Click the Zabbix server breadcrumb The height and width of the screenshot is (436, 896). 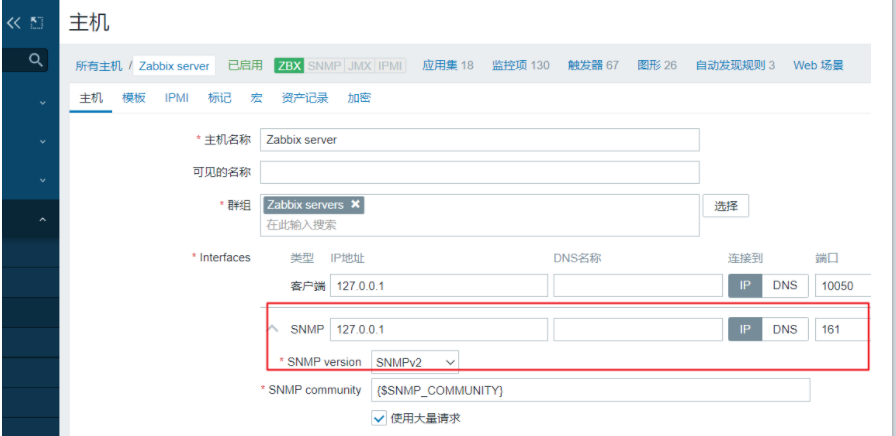tap(174, 66)
